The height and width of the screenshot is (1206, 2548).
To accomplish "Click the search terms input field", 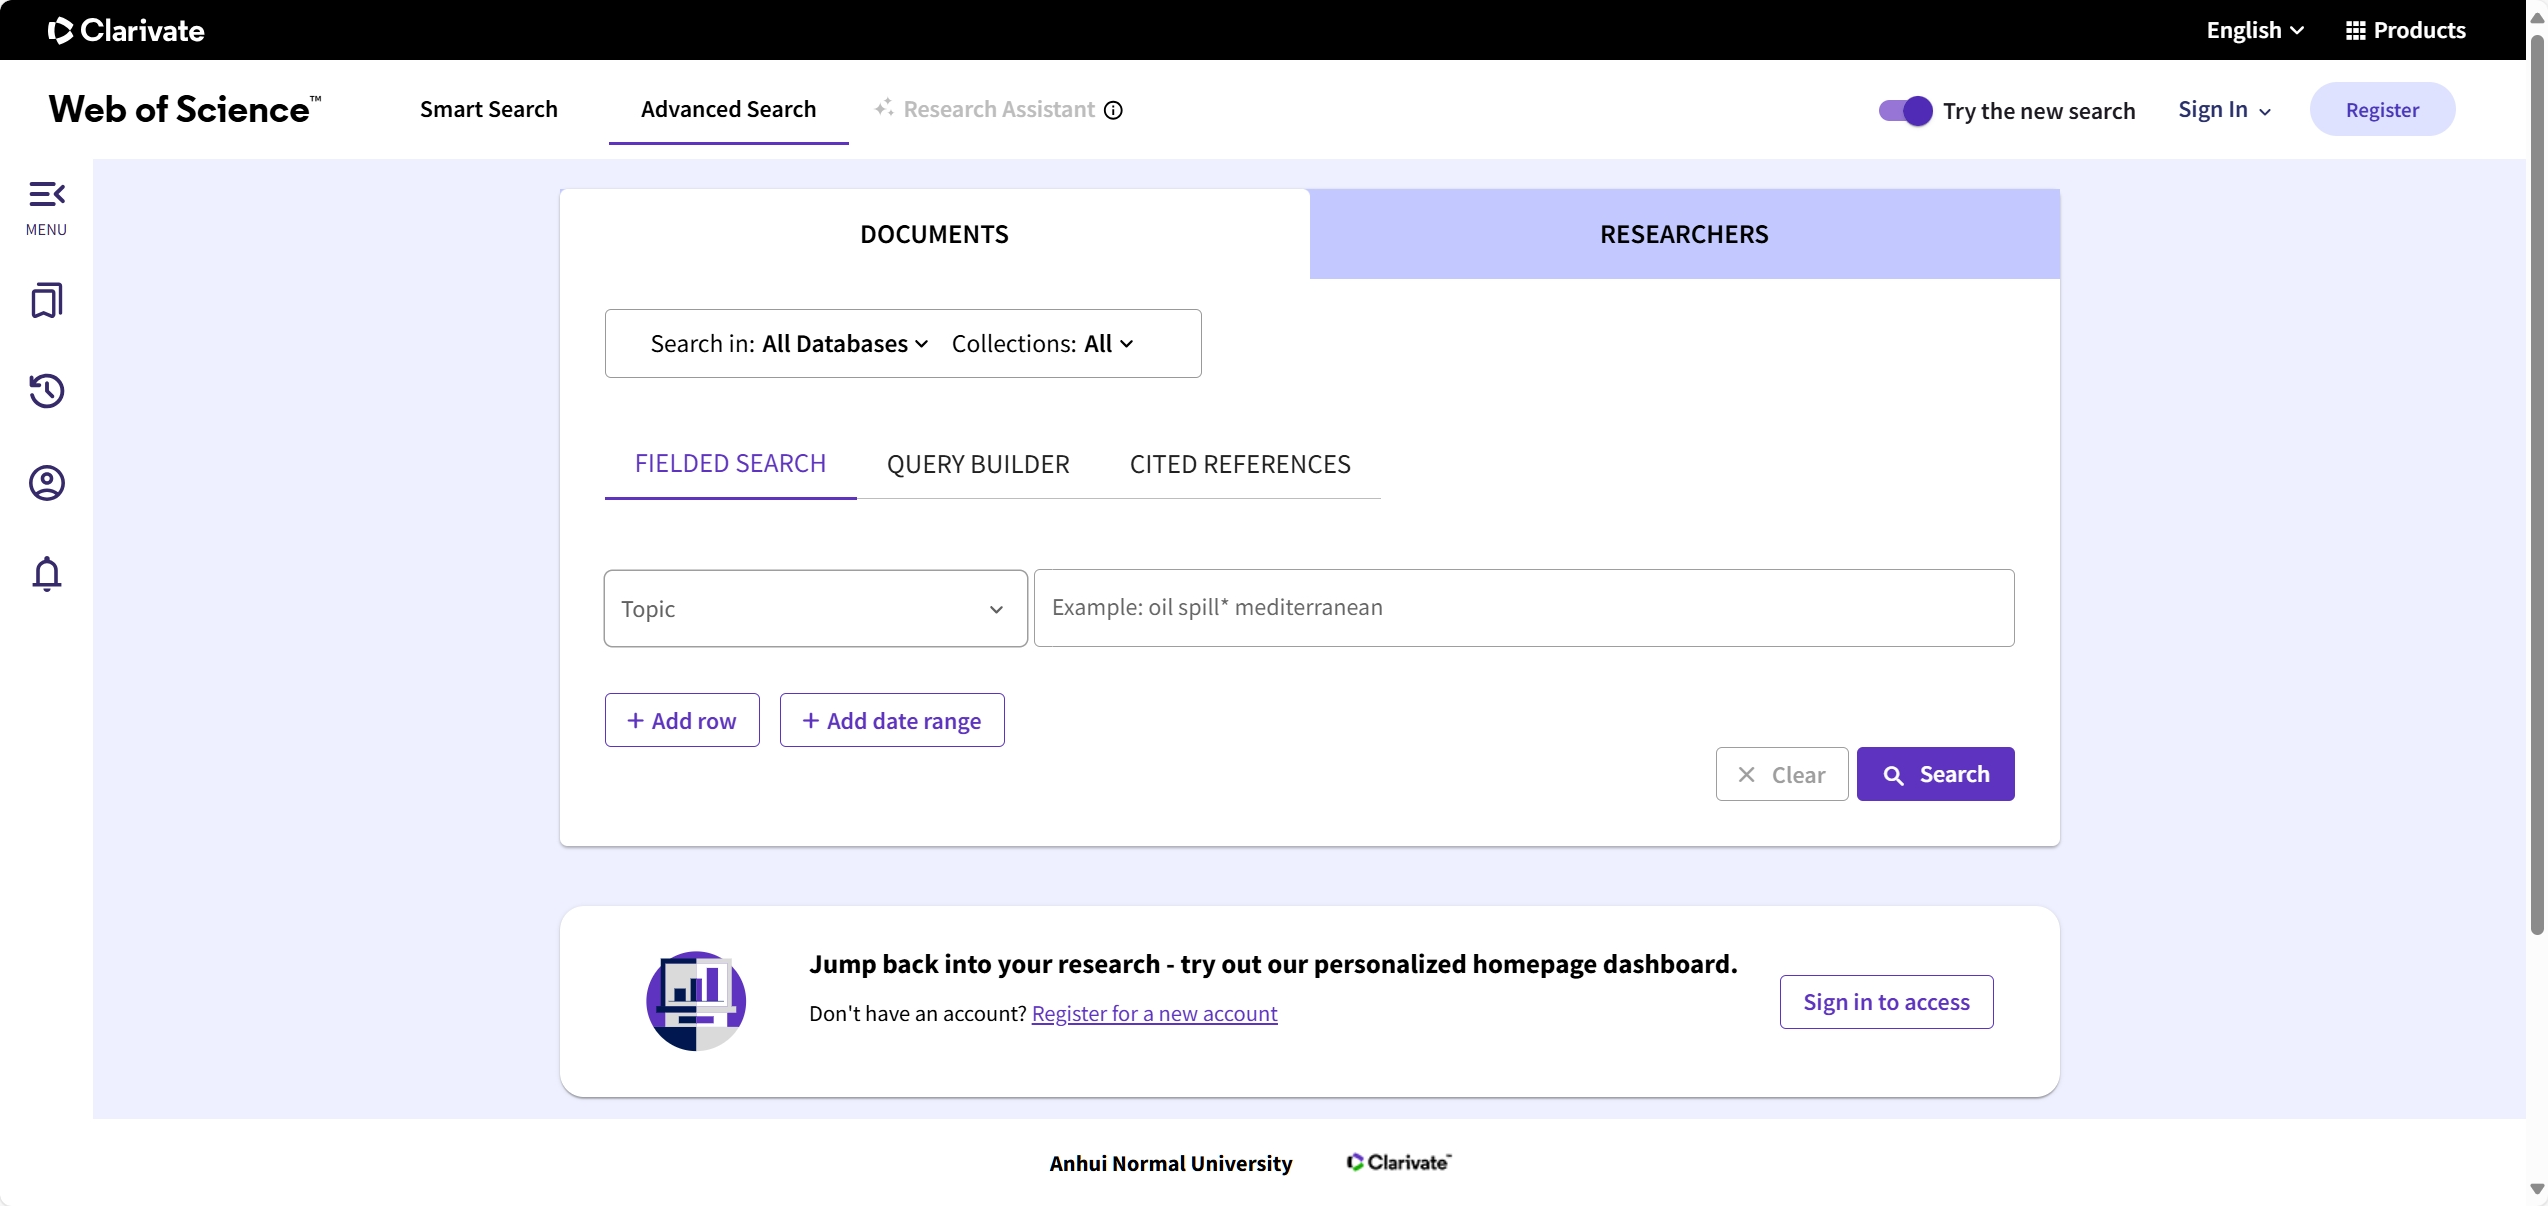I will coord(1524,608).
